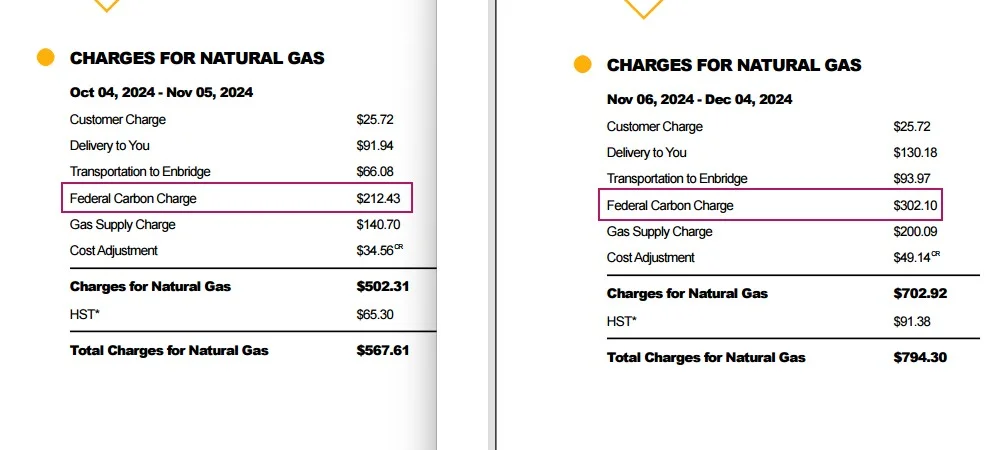Click the bold $702.92 Charges for Natural Gas subtotal
The height and width of the screenshot is (450, 986).
920,294
